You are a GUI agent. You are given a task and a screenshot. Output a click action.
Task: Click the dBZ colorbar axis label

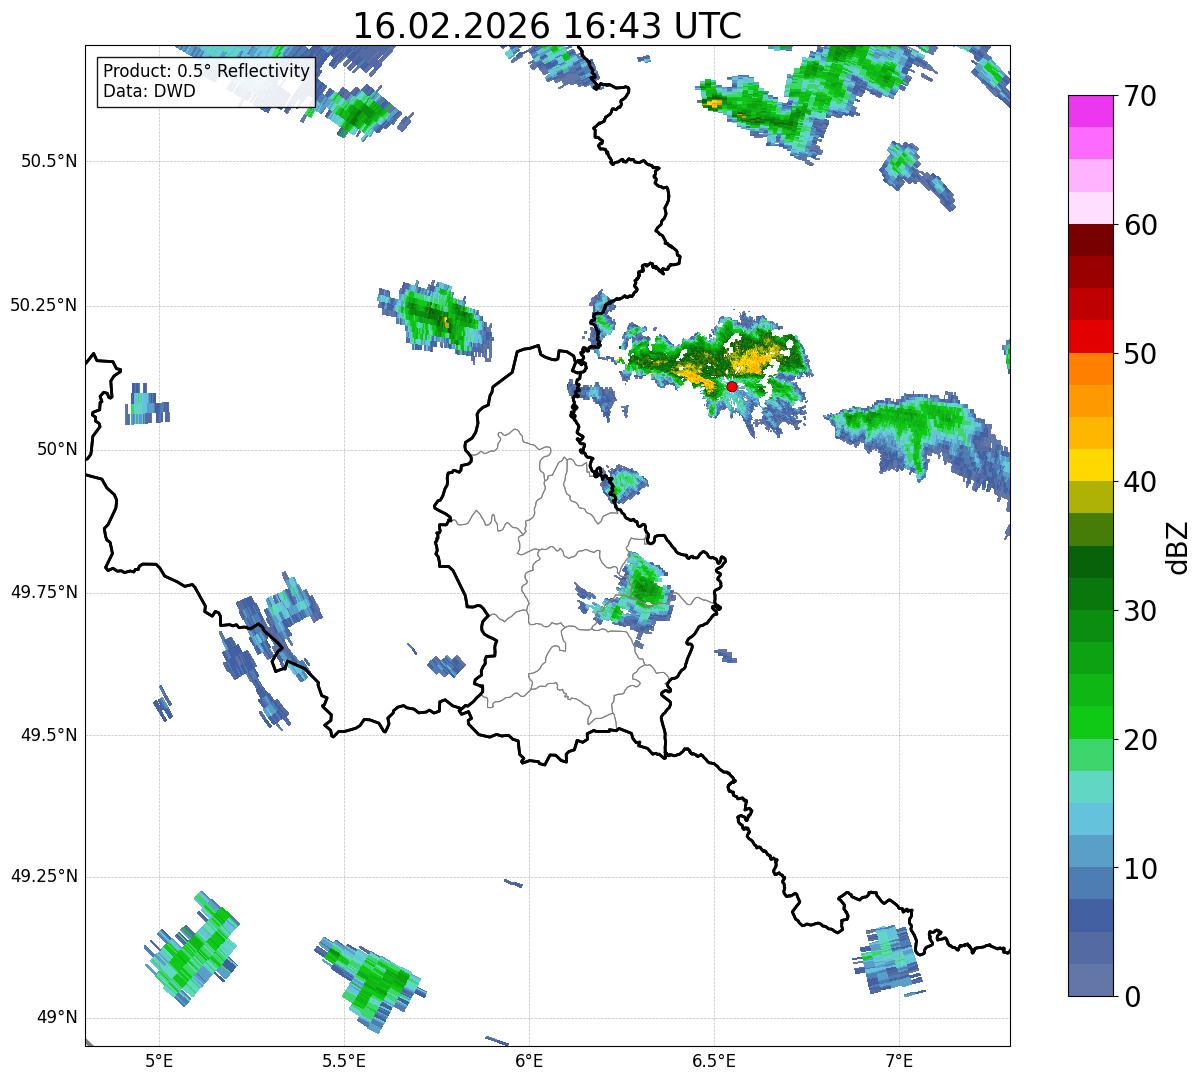click(x=1178, y=546)
